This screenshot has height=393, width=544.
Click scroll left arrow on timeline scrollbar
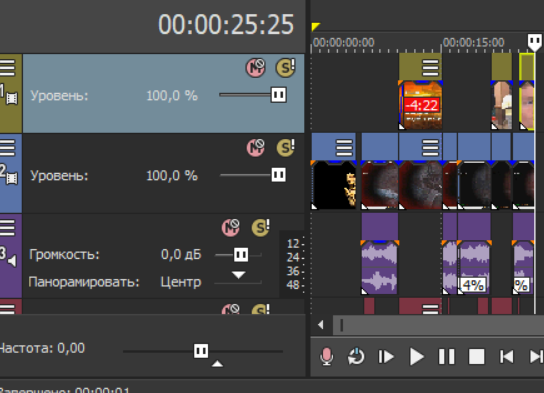[x=321, y=325]
